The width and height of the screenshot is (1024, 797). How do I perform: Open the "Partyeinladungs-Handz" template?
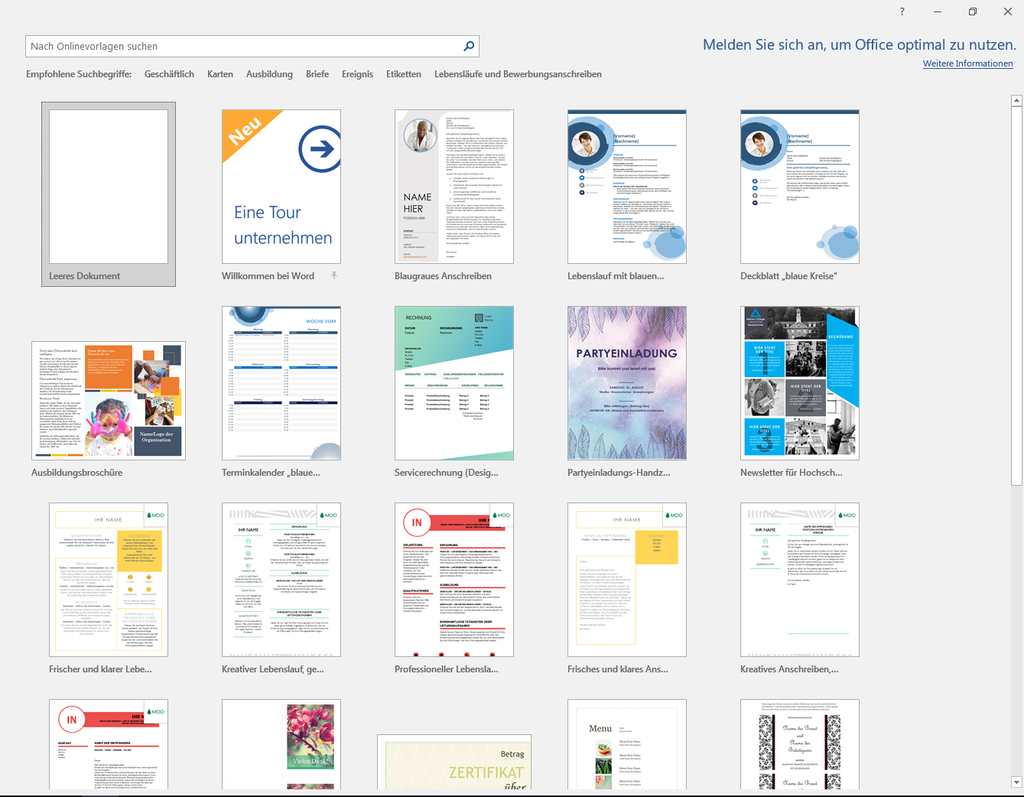(x=627, y=382)
